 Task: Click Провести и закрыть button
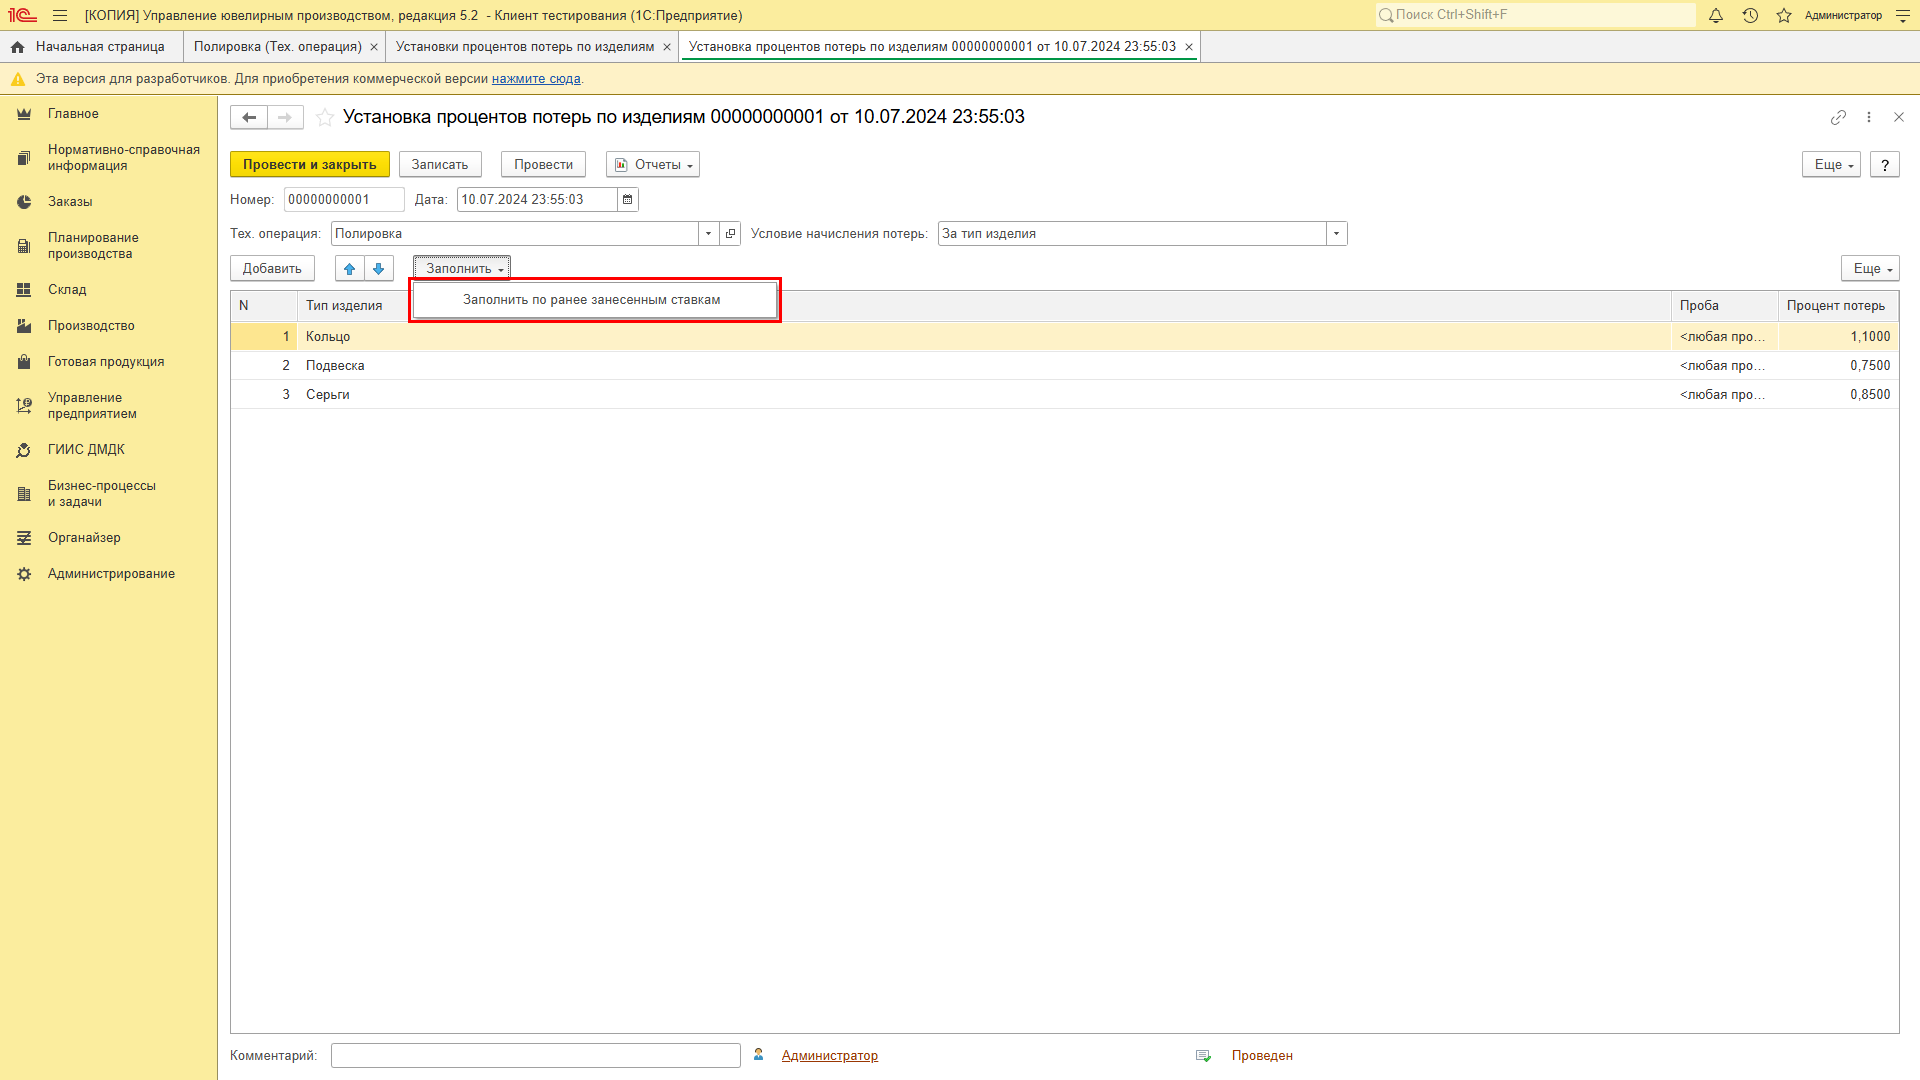point(310,165)
